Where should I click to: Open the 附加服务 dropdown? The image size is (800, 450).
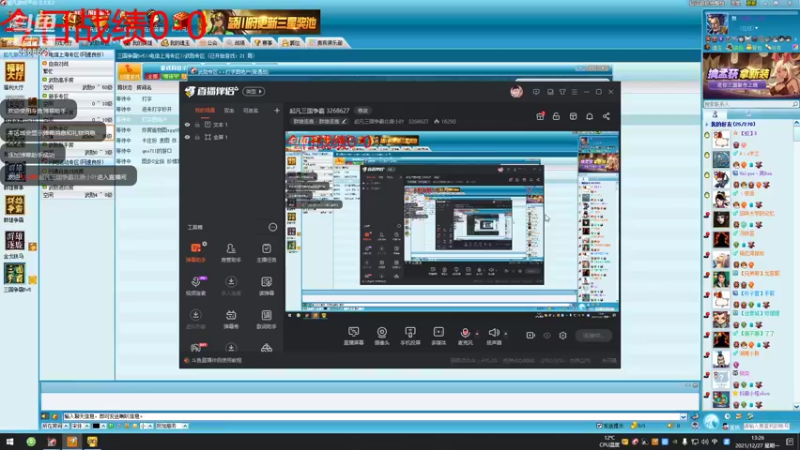[171, 426]
